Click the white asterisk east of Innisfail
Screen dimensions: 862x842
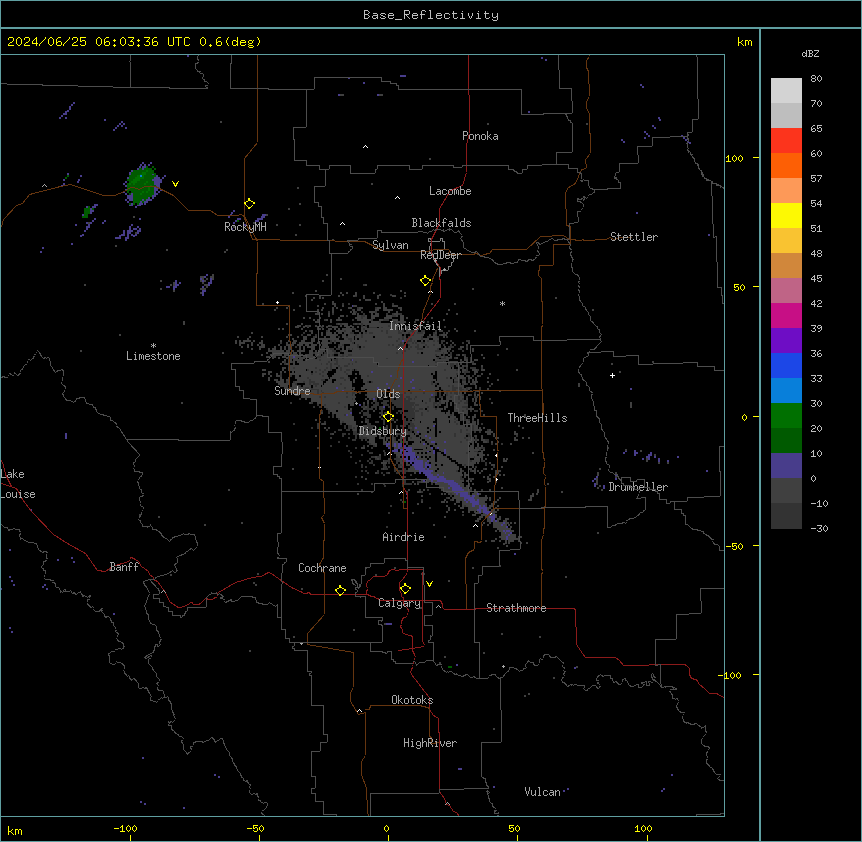pos(502,303)
